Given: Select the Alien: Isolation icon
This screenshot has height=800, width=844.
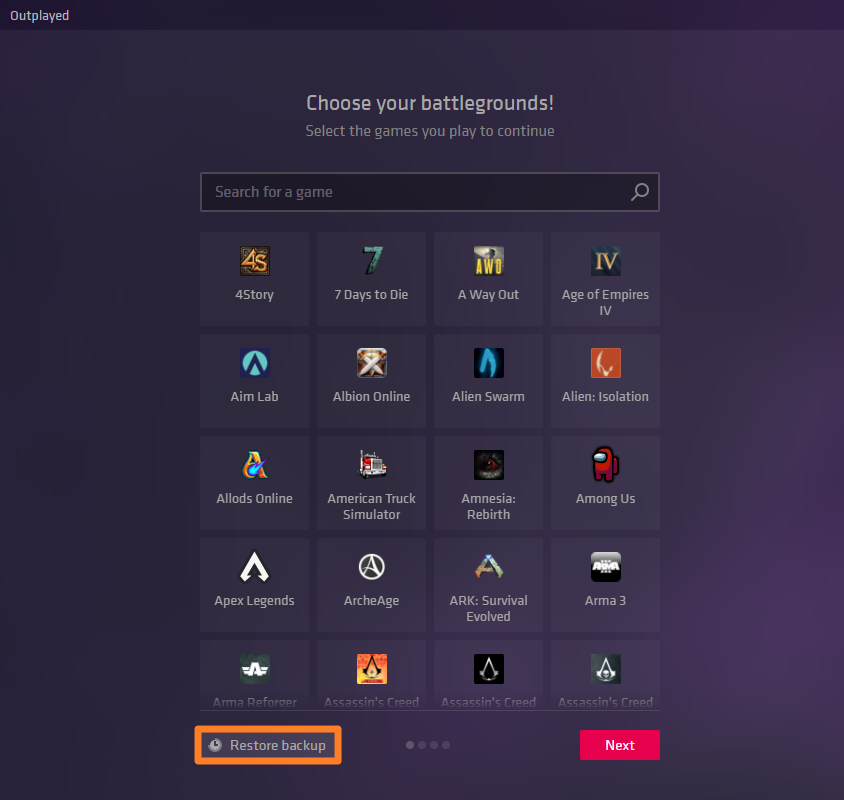Looking at the screenshot, I should (606, 363).
